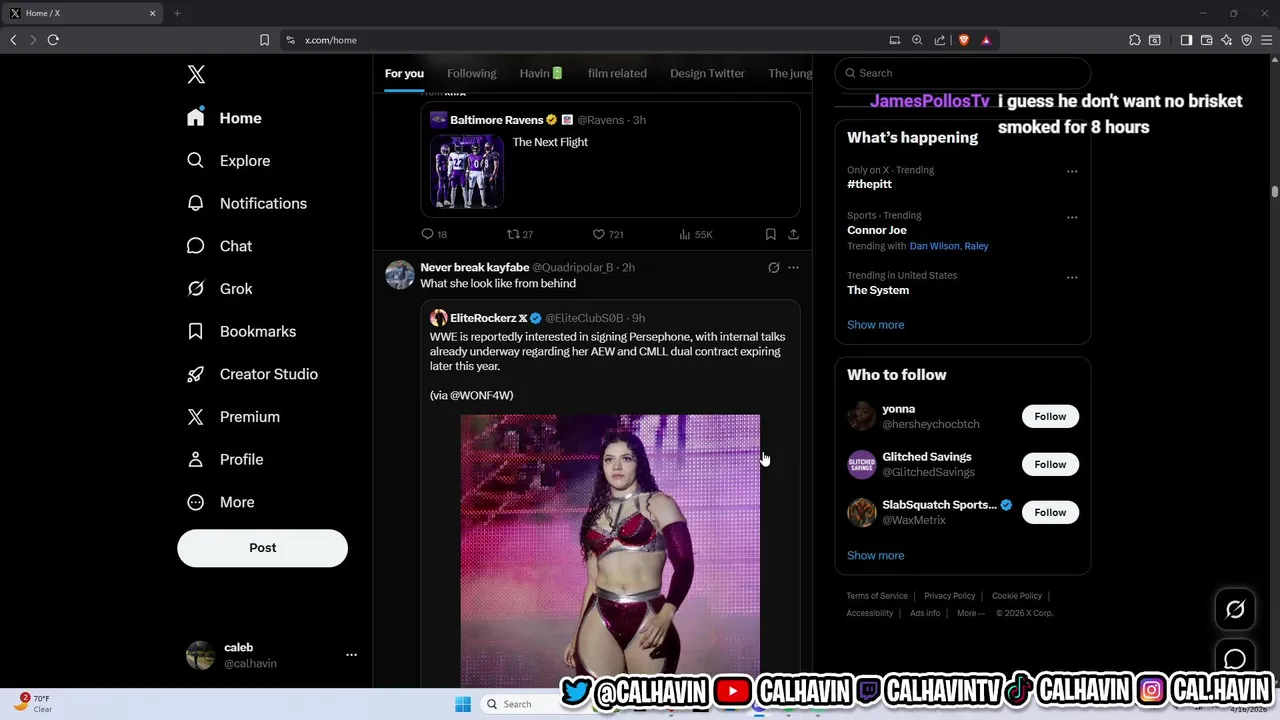View analytics of the Ravens post
Viewport: 1280px width, 720px height.
(x=695, y=234)
